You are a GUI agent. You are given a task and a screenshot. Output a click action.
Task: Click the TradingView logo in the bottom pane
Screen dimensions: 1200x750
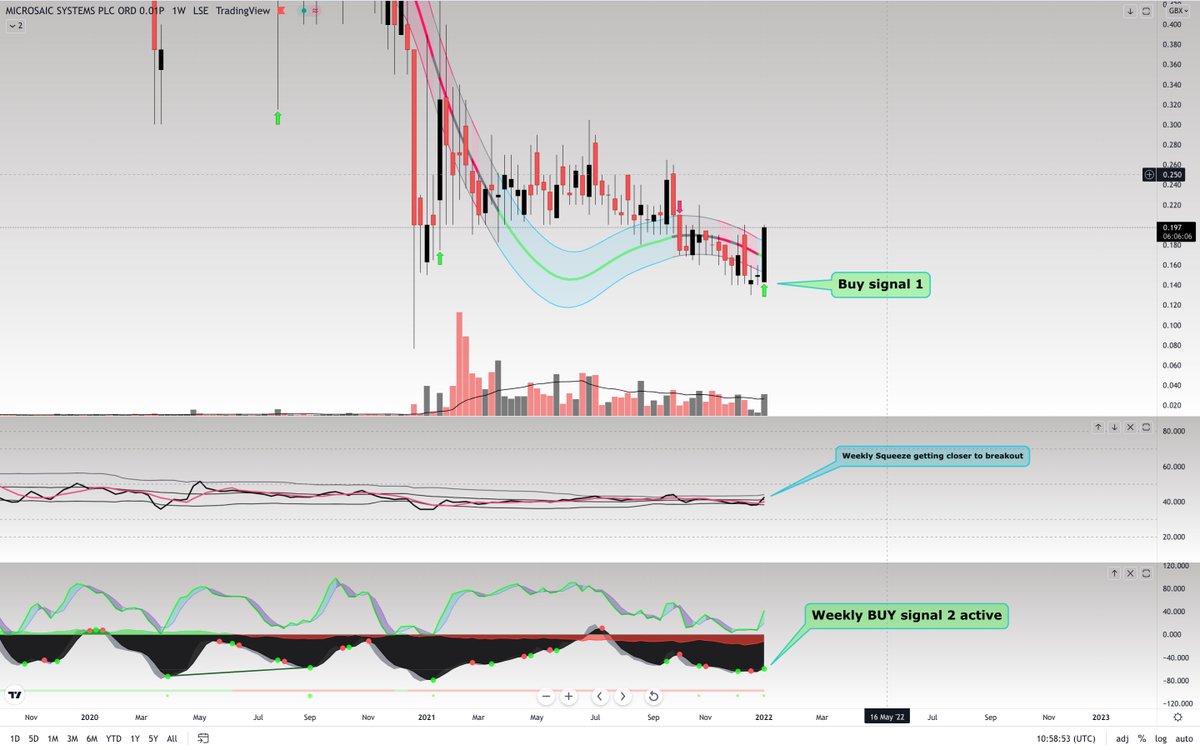pyautogui.click(x=15, y=694)
